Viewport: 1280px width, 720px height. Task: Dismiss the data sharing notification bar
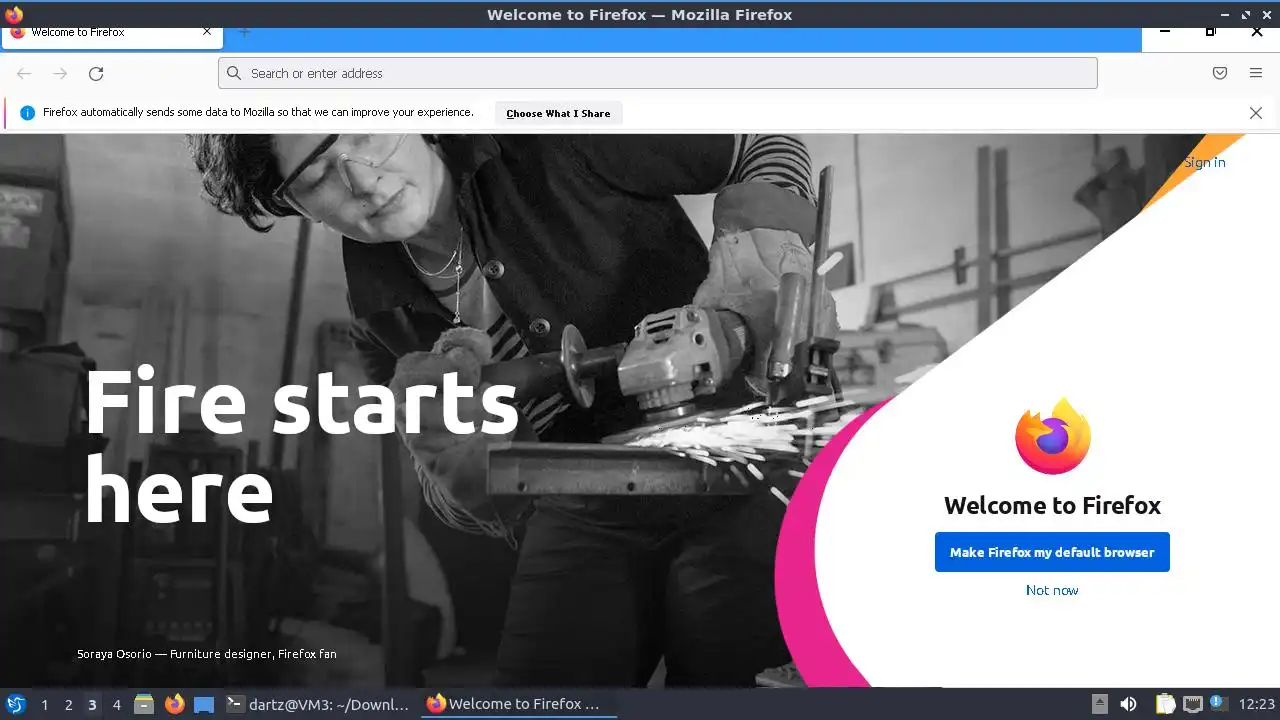pos(1256,113)
